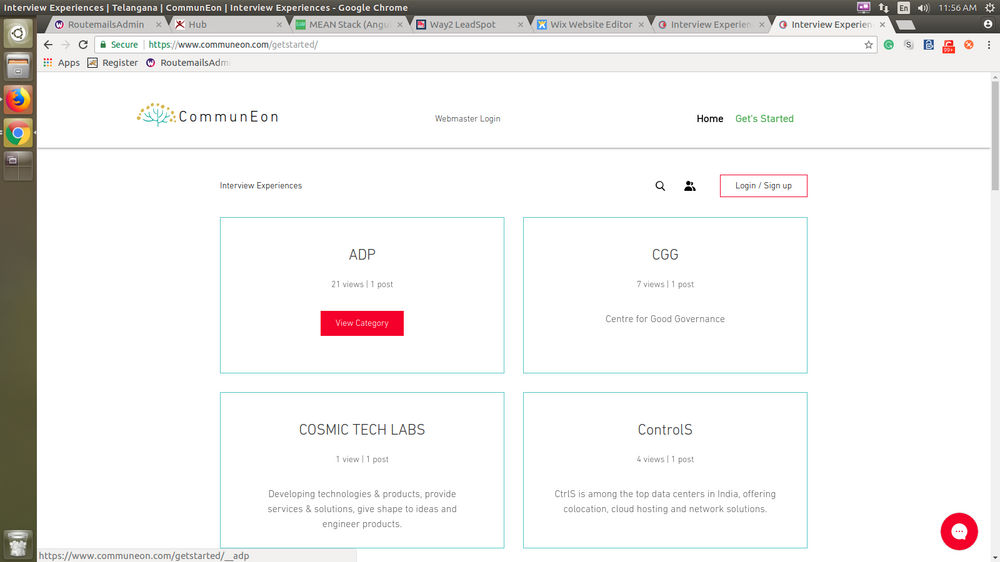The height and width of the screenshot is (562, 1000).
Task: Click the address bar URL
Action: coord(233,45)
